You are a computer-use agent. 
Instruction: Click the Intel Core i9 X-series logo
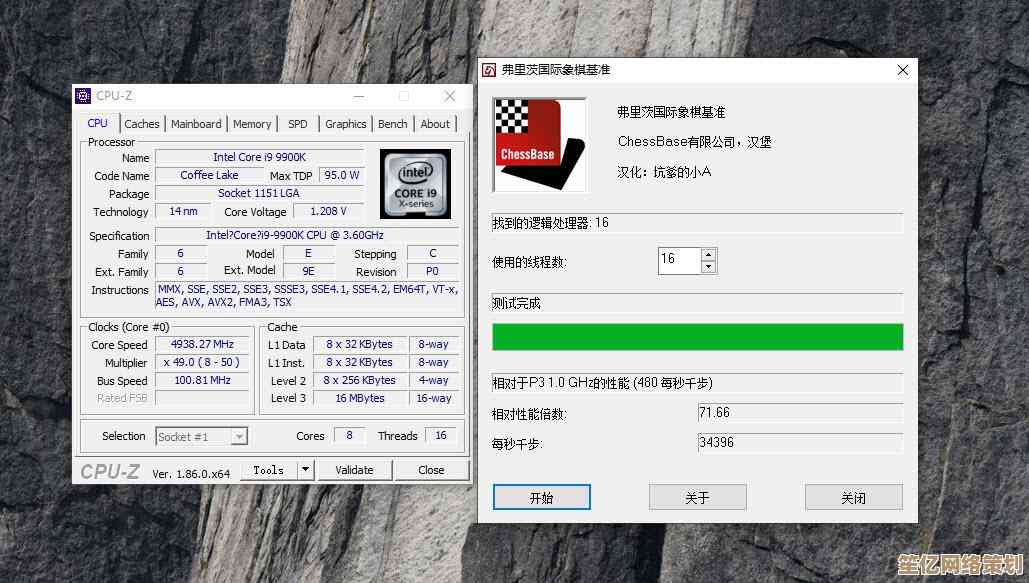click(414, 184)
